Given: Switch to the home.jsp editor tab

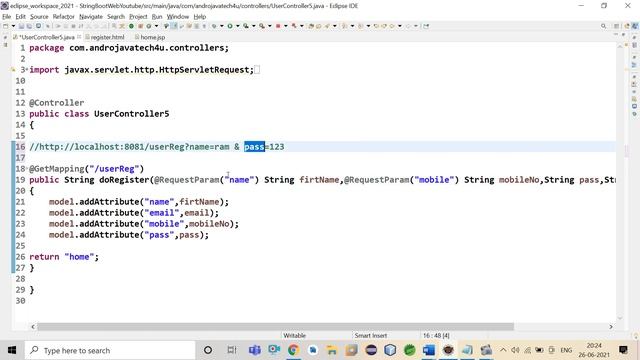Looking at the screenshot, I should [150, 37].
